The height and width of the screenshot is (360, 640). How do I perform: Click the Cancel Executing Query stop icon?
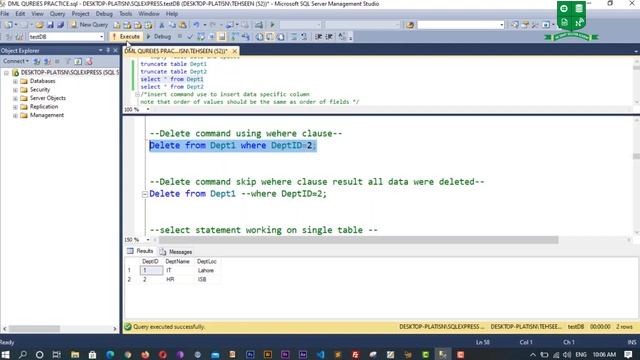pos(180,37)
